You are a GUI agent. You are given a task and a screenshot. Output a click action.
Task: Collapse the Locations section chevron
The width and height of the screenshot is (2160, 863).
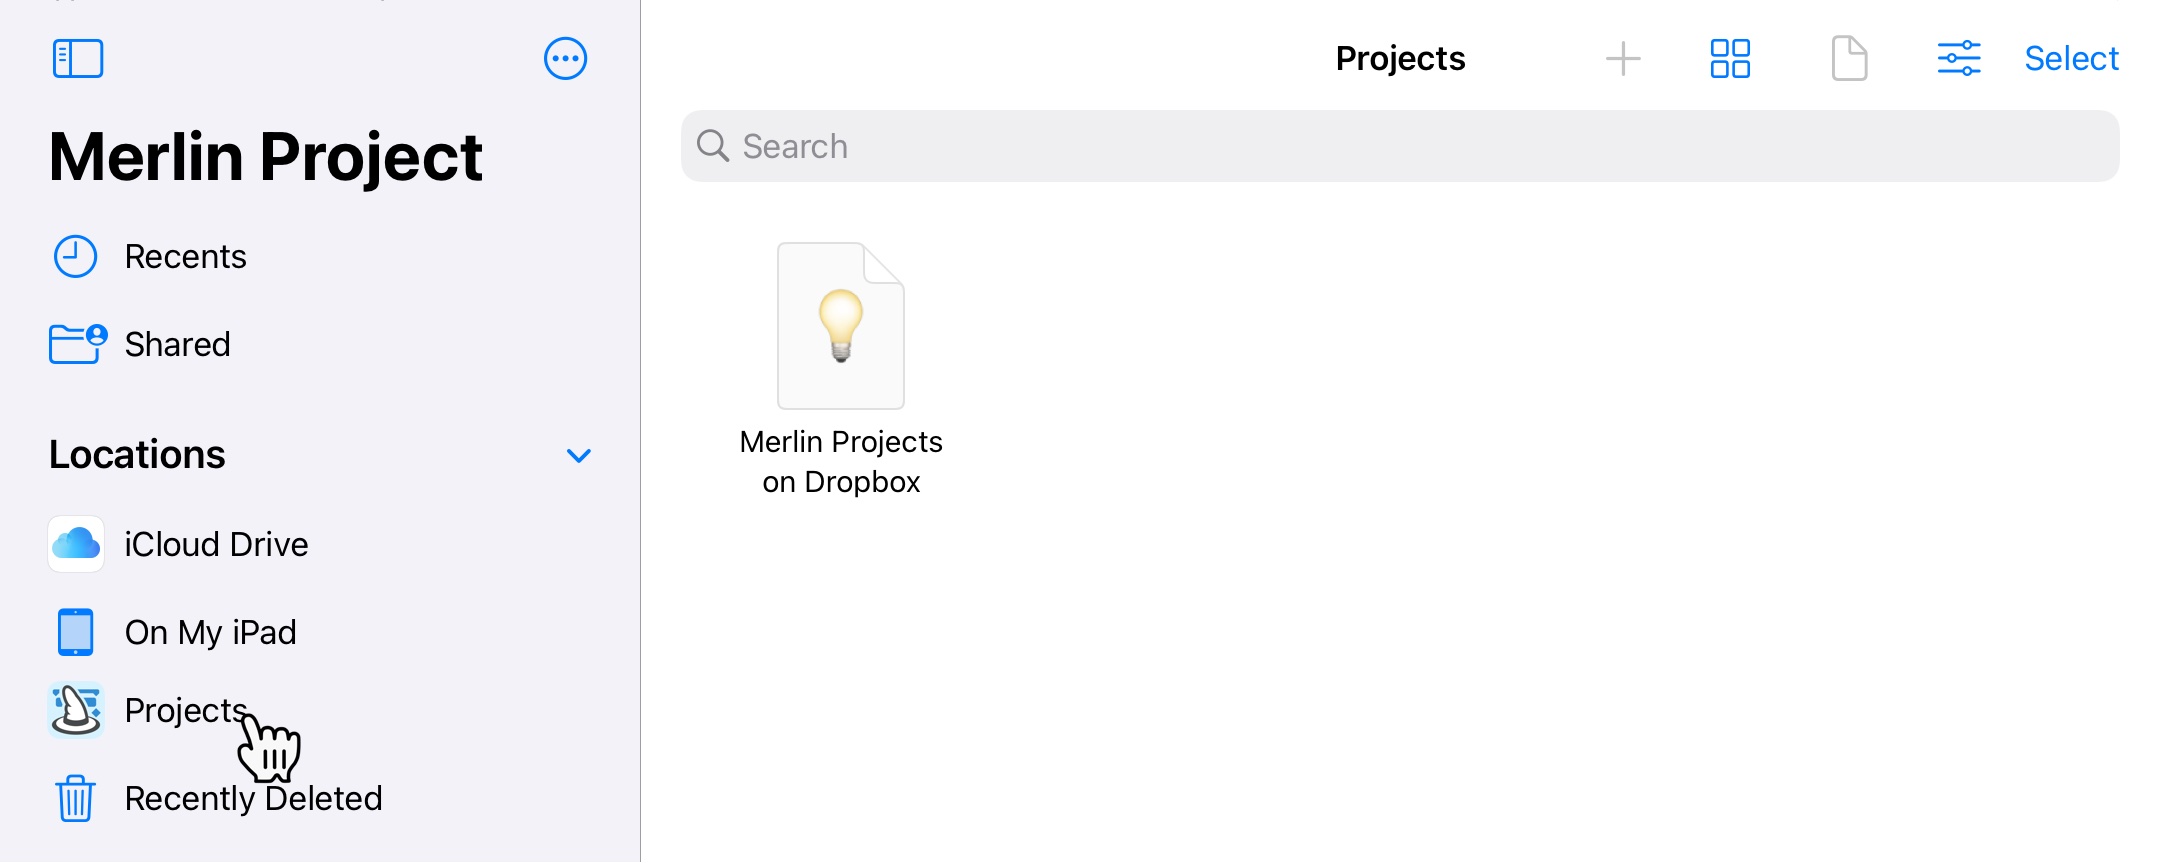(x=577, y=455)
